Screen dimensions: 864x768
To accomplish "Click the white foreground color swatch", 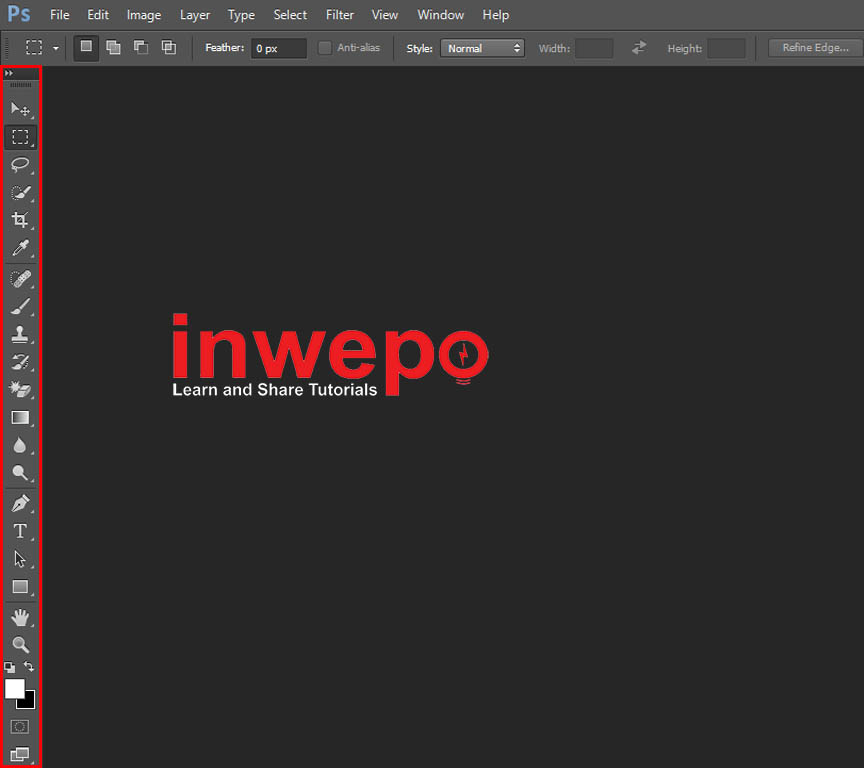I will [14, 688].
